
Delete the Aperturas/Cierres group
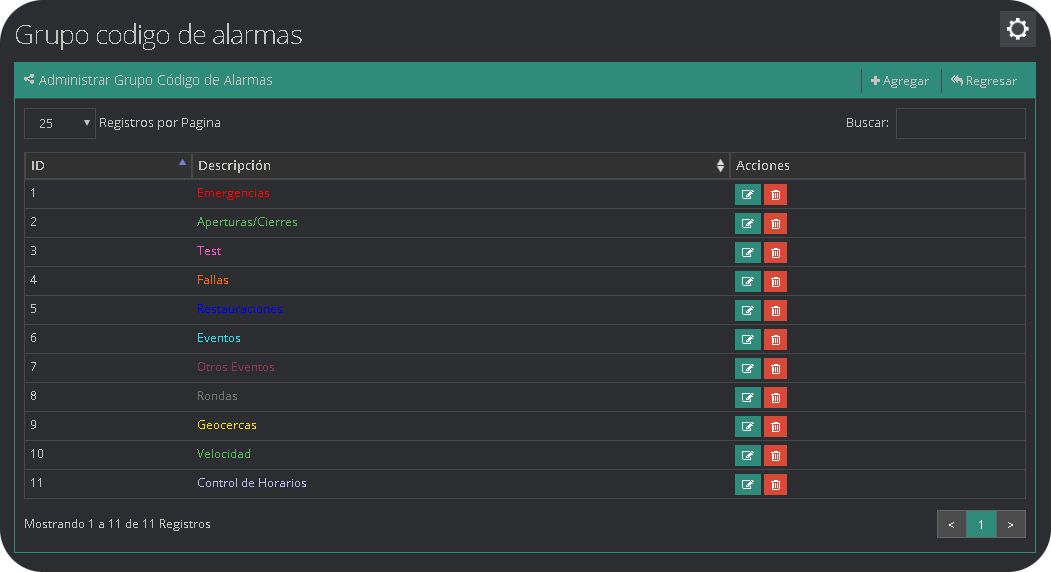point(775,224)
